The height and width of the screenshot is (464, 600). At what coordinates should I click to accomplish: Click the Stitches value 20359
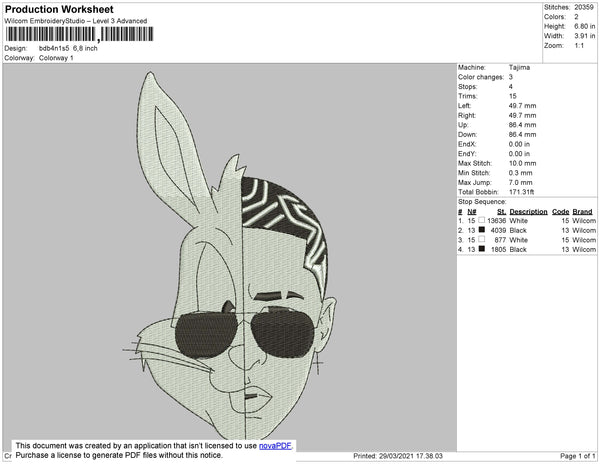click(x=584, y=7)
